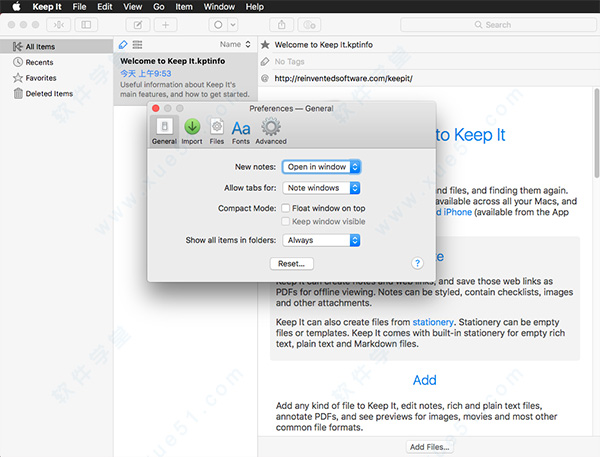Click the Search field

498,25
